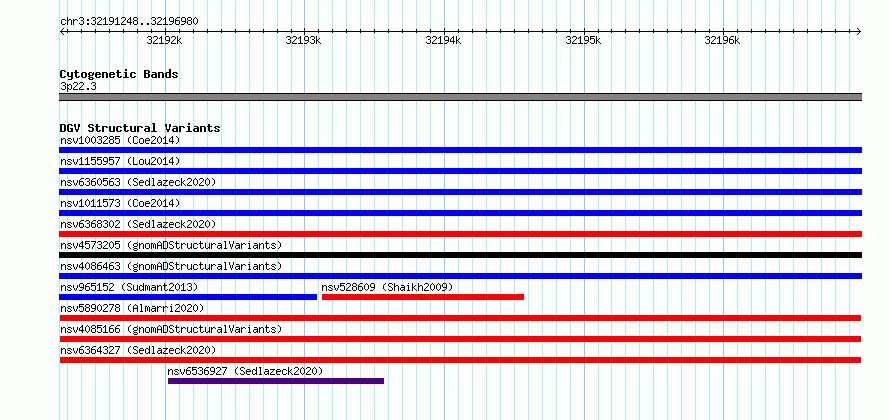Click the nsv4086463 gnomAD variant label
The image size is (890, 420).
[171, 266]
